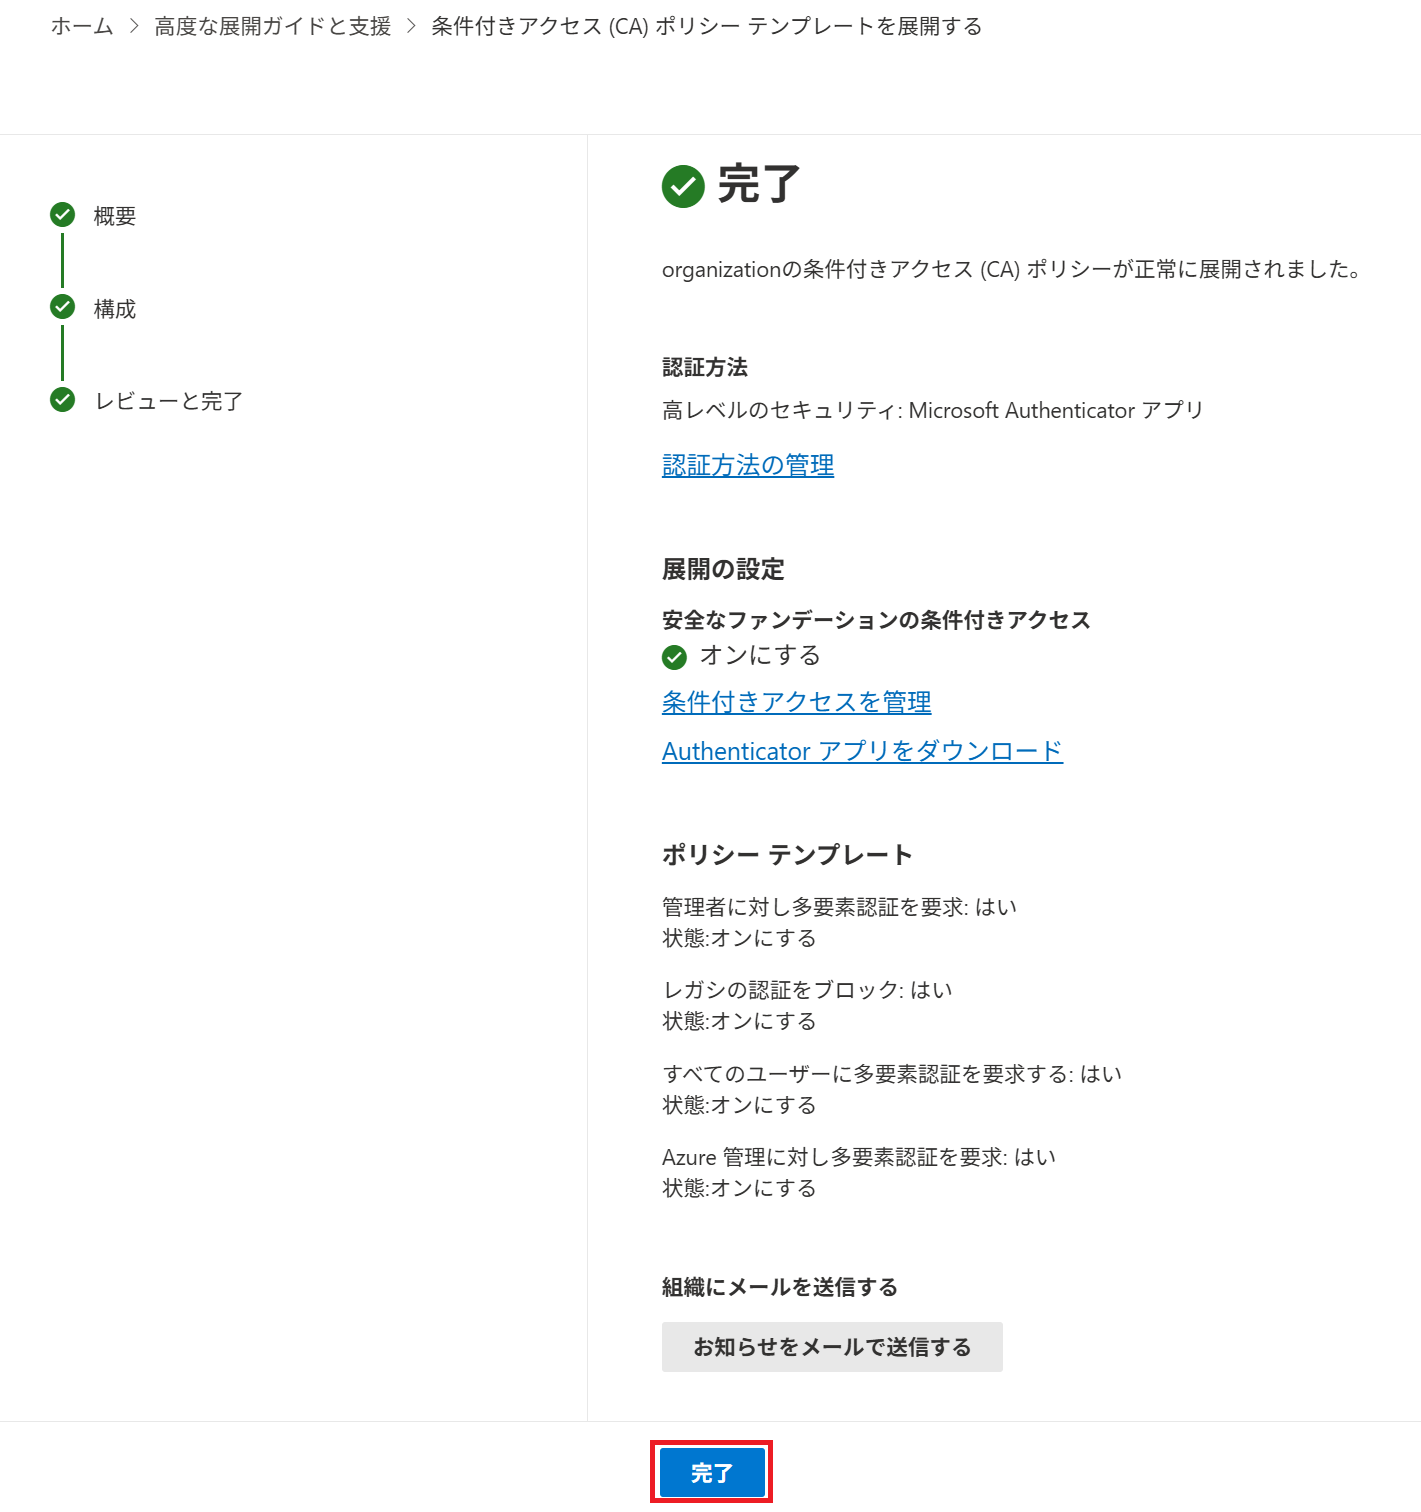Click the blue 完了 button at bottom
1421x1512 pixels.
click(x=711, y=1472)
